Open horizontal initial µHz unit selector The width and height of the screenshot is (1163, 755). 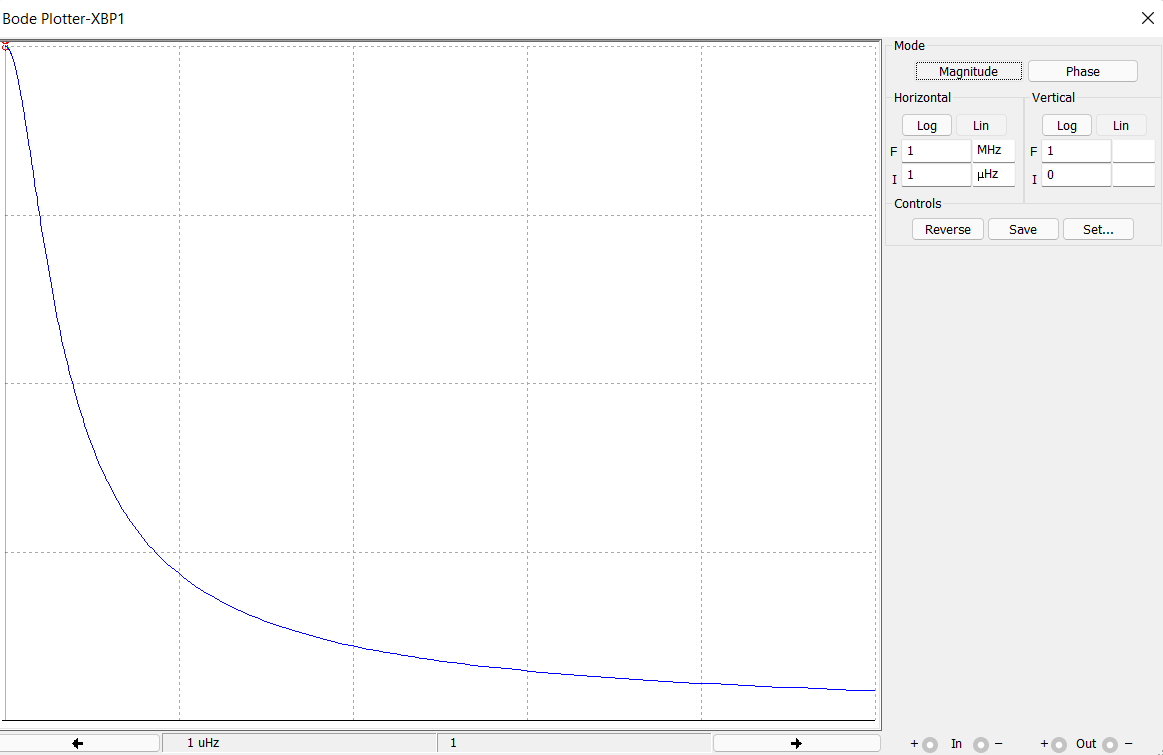tap(993, 175)
